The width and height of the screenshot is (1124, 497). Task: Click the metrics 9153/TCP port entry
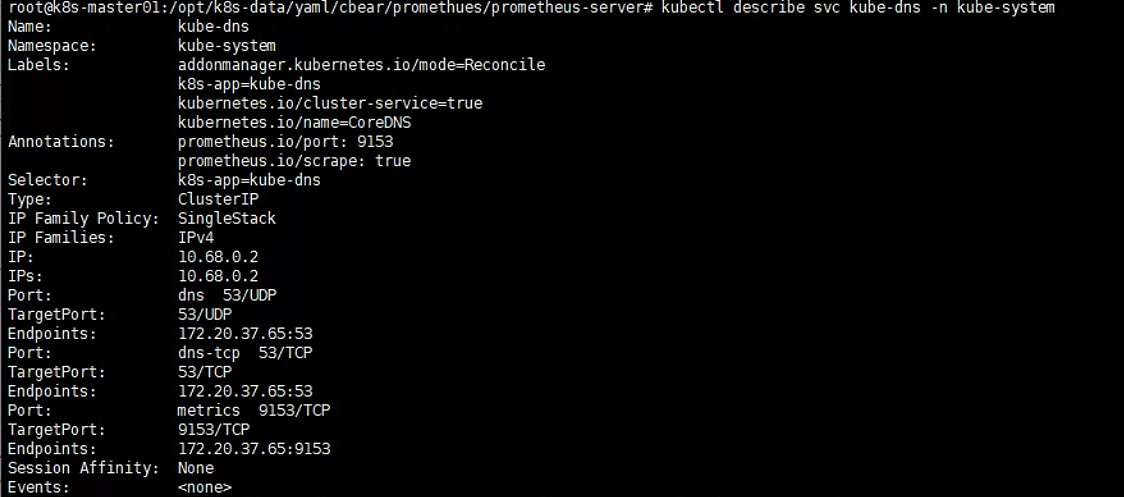click(254, 410)
